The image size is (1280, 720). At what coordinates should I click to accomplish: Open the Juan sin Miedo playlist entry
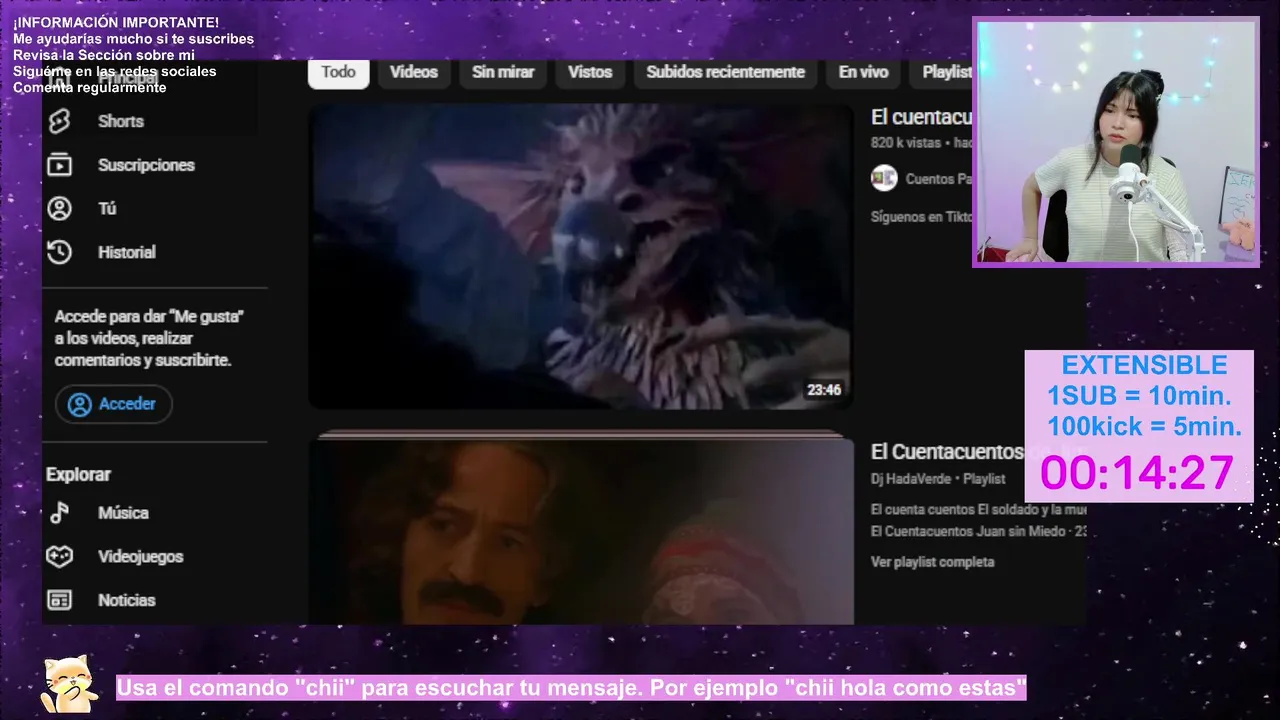click(x=978, y=531)
